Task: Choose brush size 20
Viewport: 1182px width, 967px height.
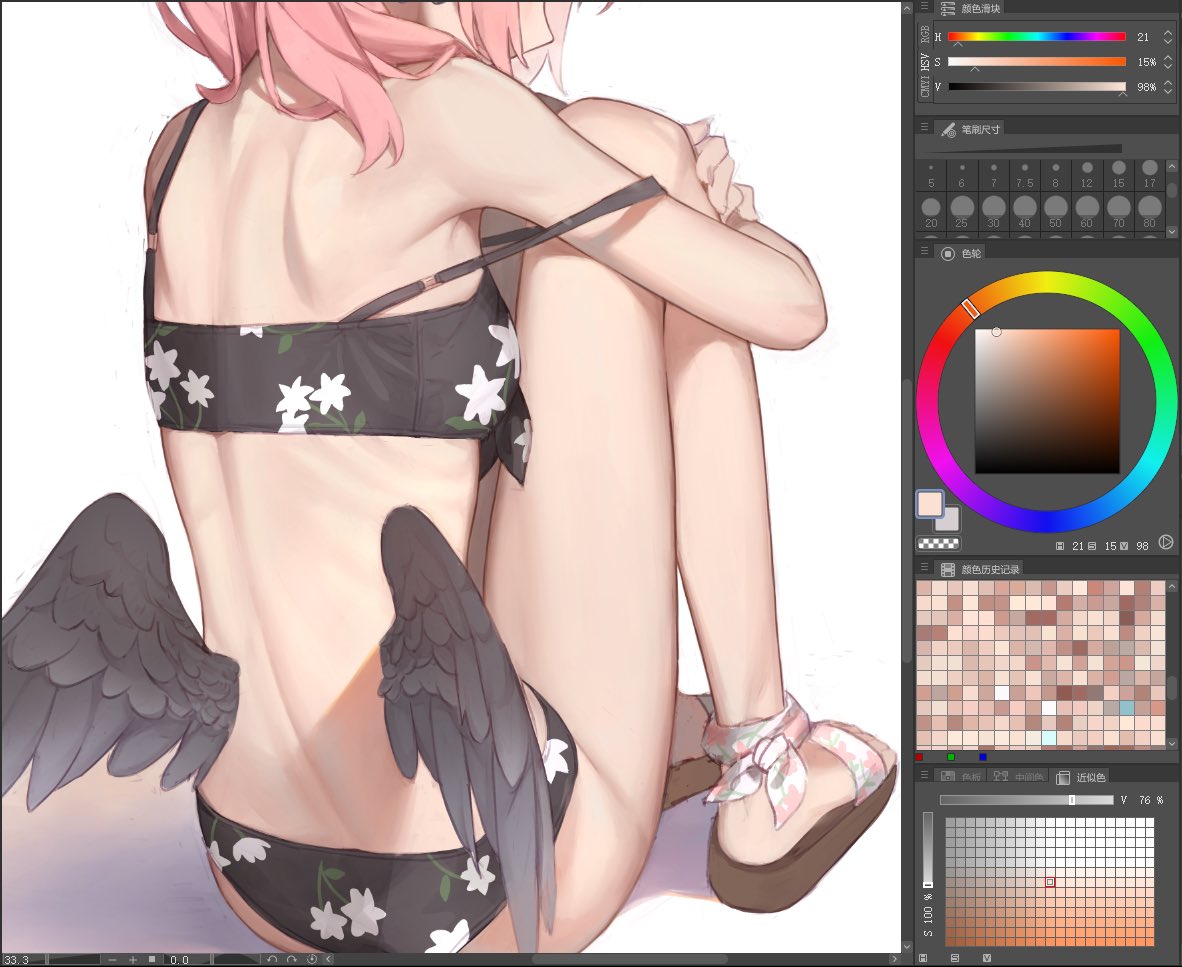Action: pyautogui.click(x=931, y=212)
